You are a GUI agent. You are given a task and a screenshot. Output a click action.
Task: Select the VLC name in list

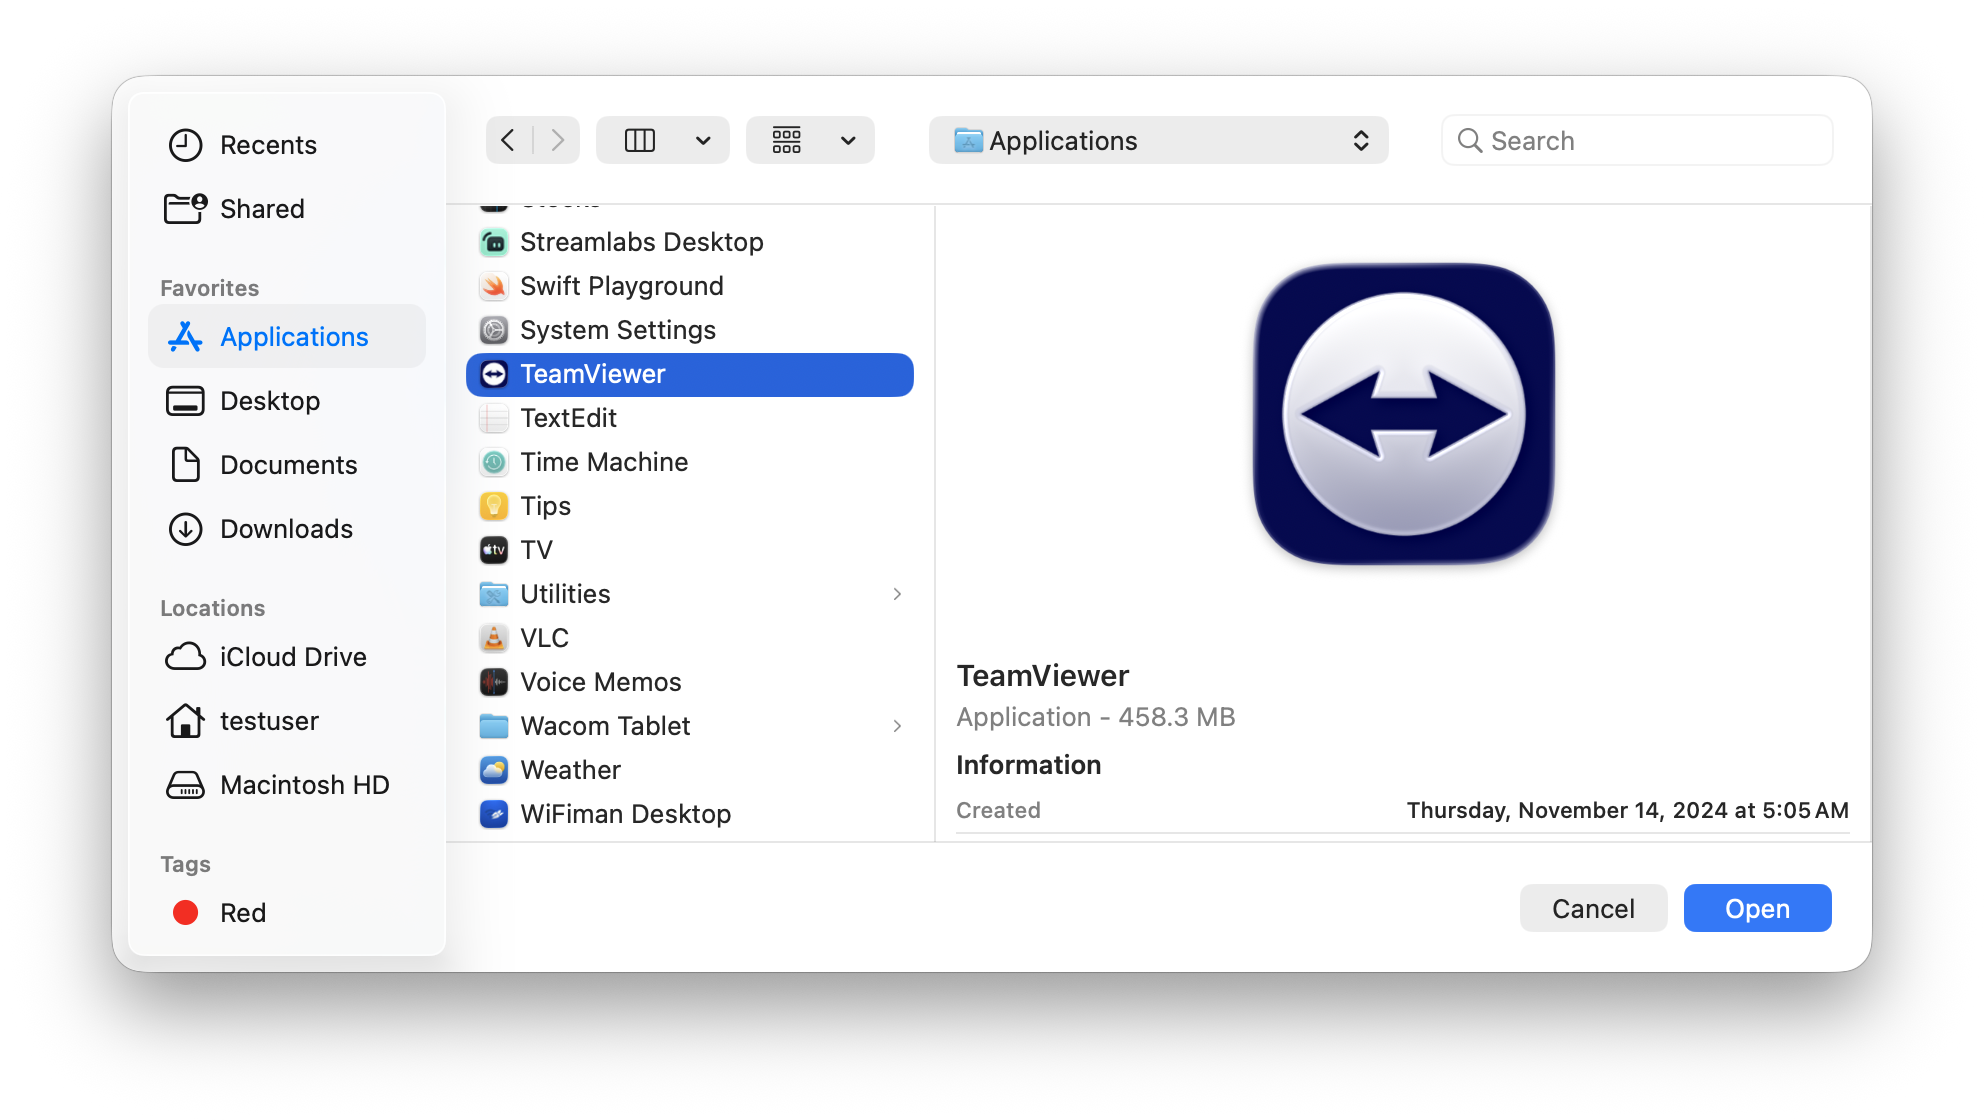[x=545, y=638]
